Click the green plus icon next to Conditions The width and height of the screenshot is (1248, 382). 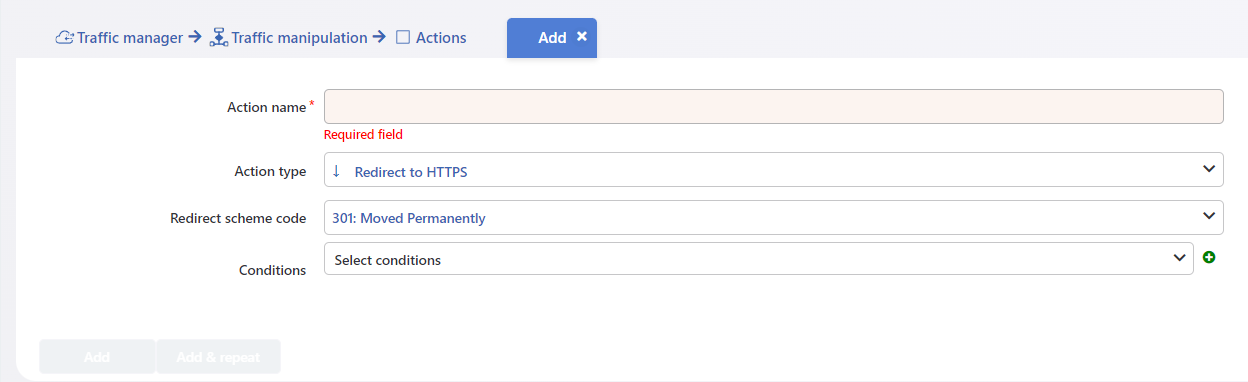pos(1209,258)
